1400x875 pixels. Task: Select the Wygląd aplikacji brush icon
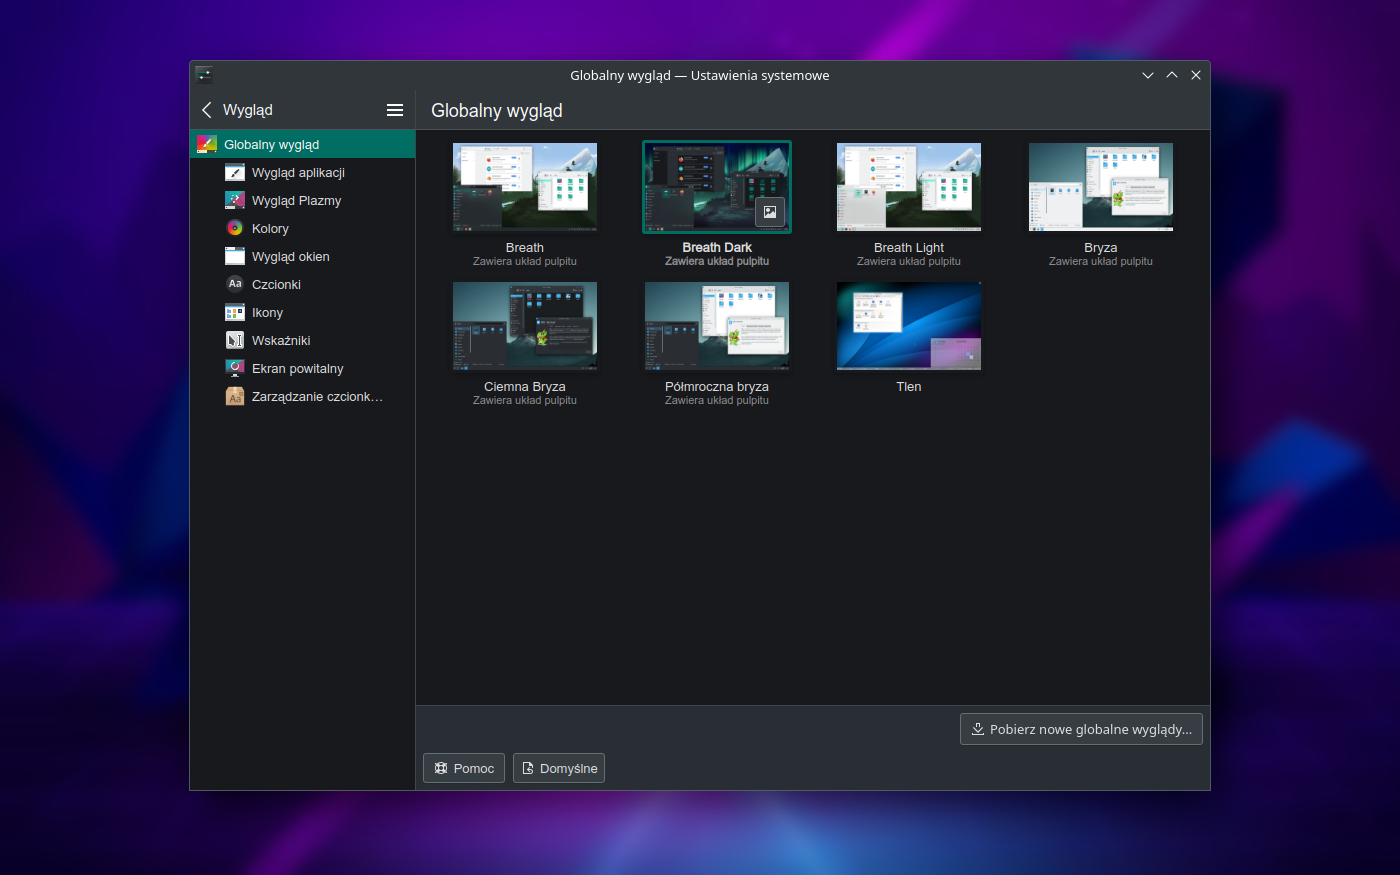coord(235,172)
